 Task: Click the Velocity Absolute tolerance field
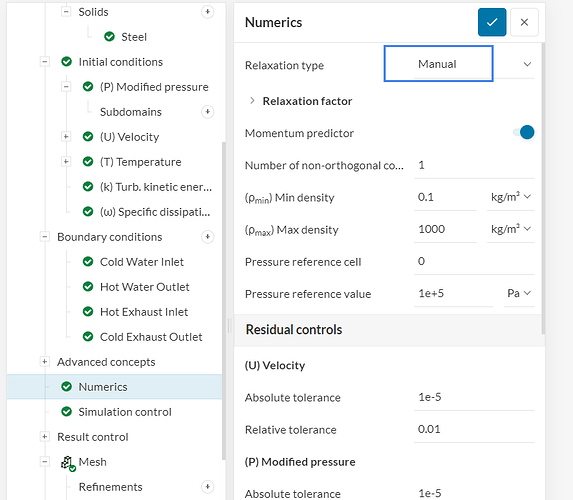tap(474, 397)
